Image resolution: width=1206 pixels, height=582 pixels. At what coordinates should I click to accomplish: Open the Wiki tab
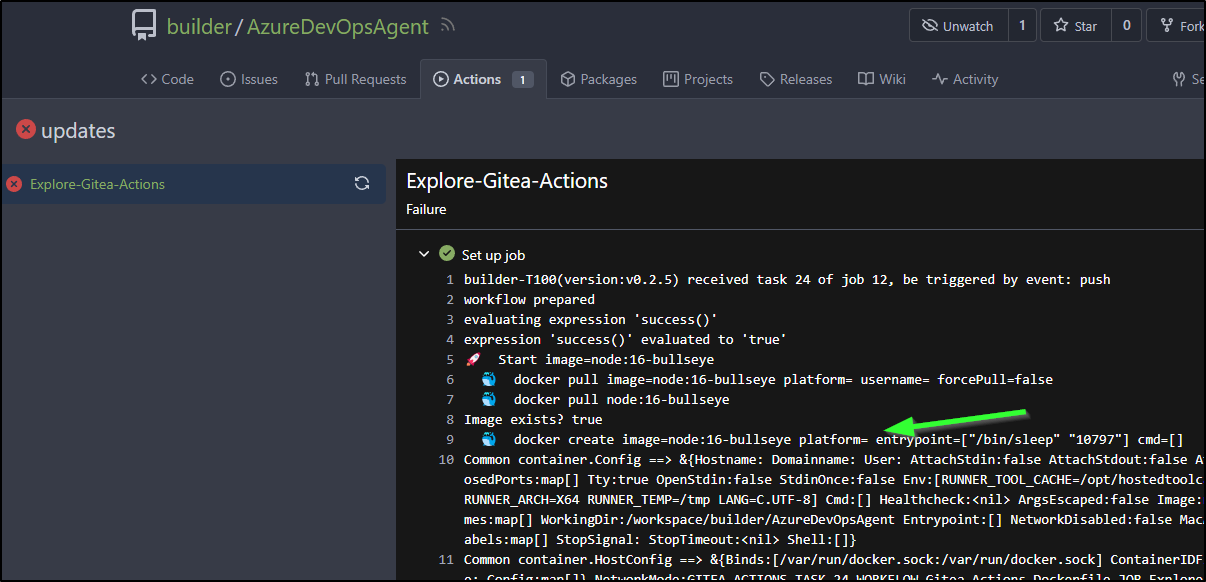(x=882, y=79)
